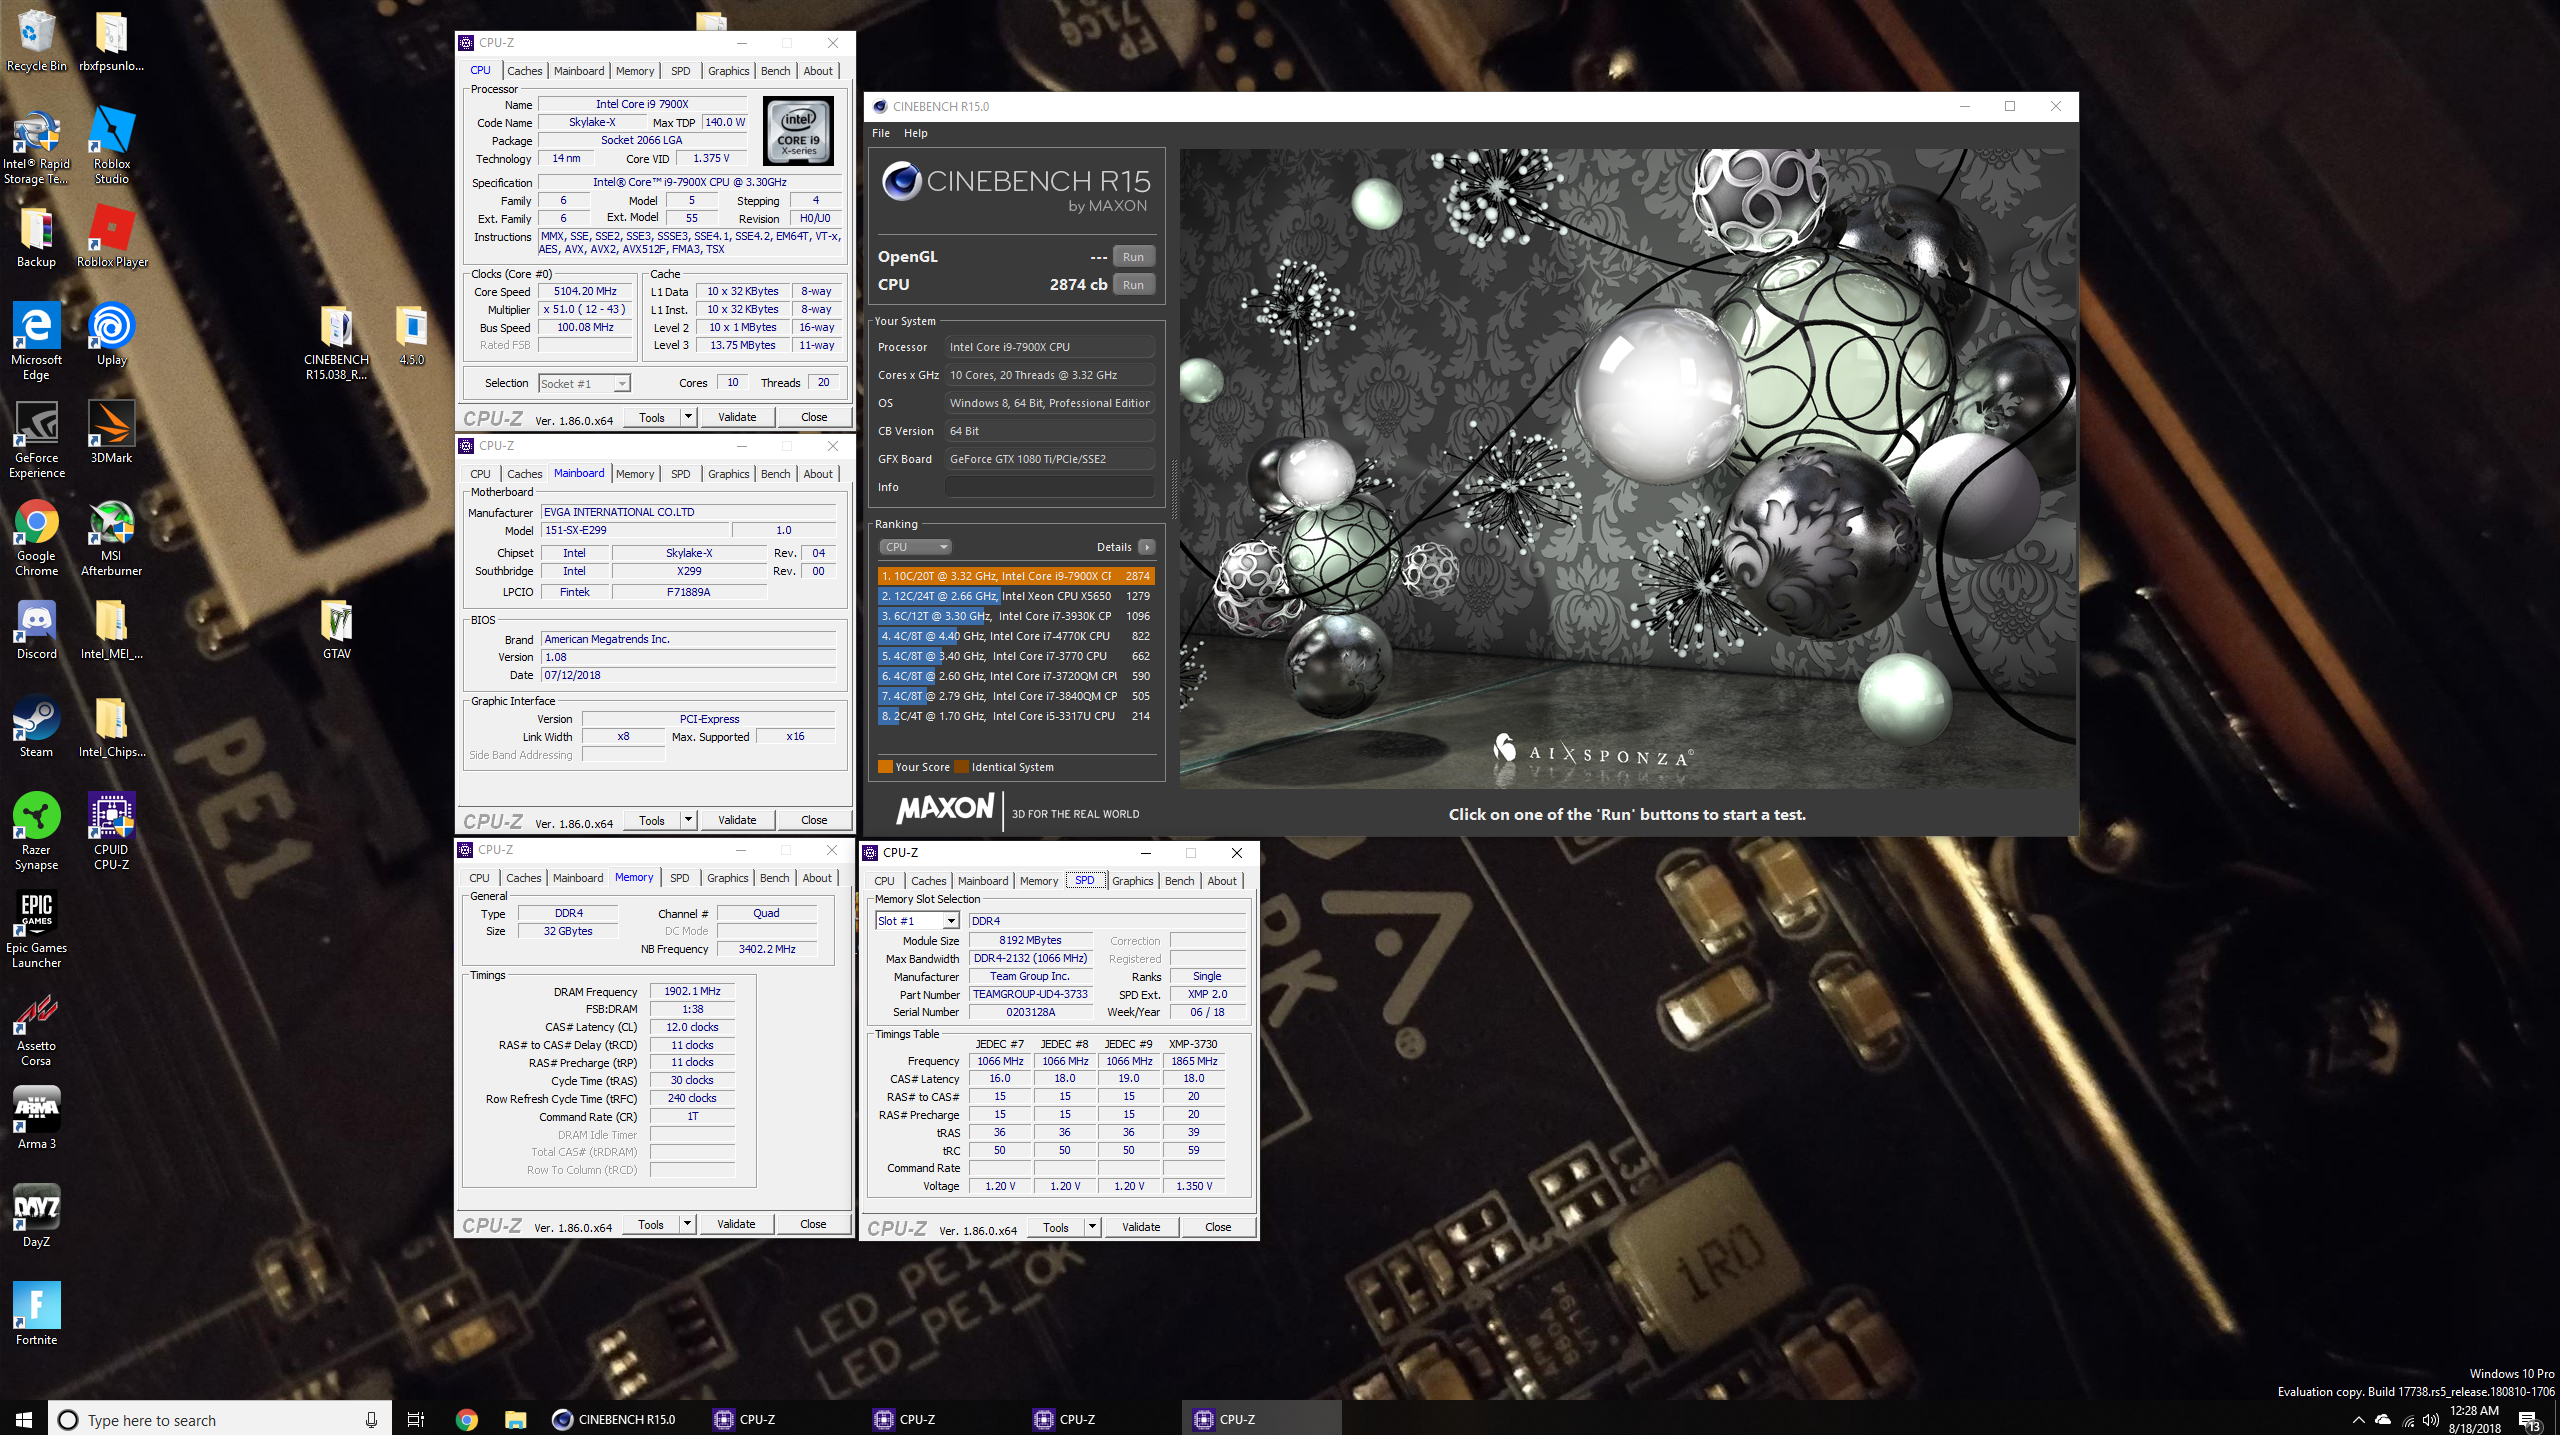Click the taskbar clock showing 12:28 AM

point(2474,1419)
